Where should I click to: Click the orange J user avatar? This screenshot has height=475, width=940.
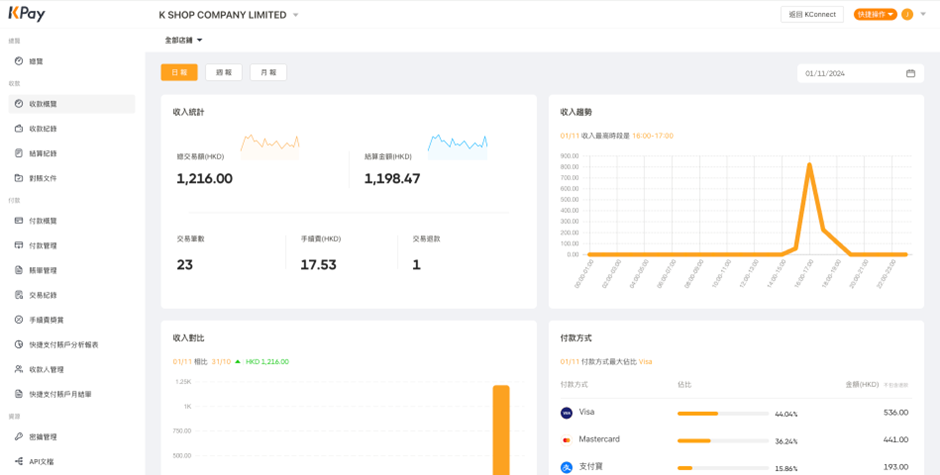point(907,14)
